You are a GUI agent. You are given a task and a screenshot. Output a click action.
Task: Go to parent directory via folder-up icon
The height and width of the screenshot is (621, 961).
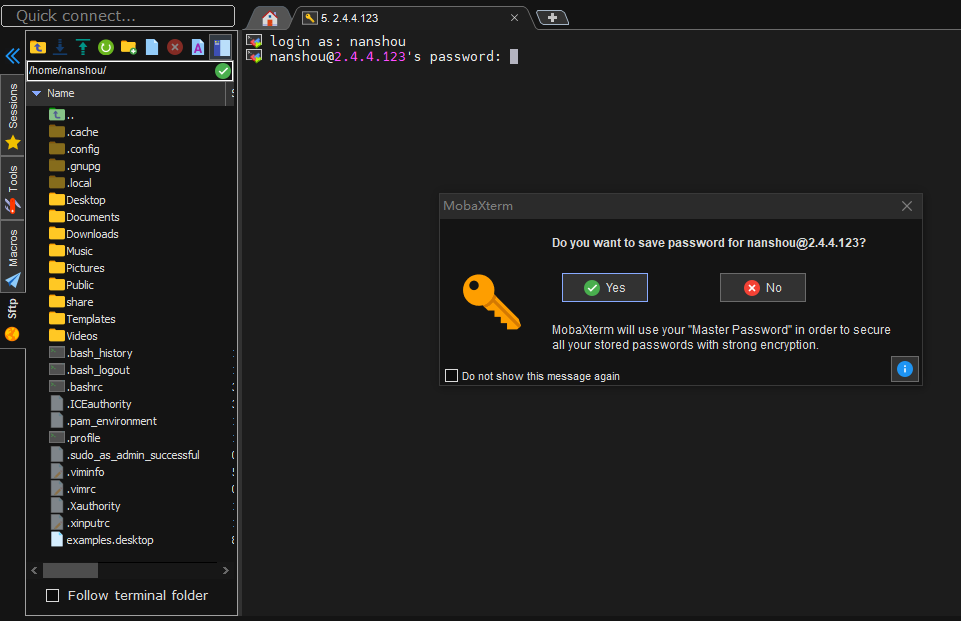[38, 47]
